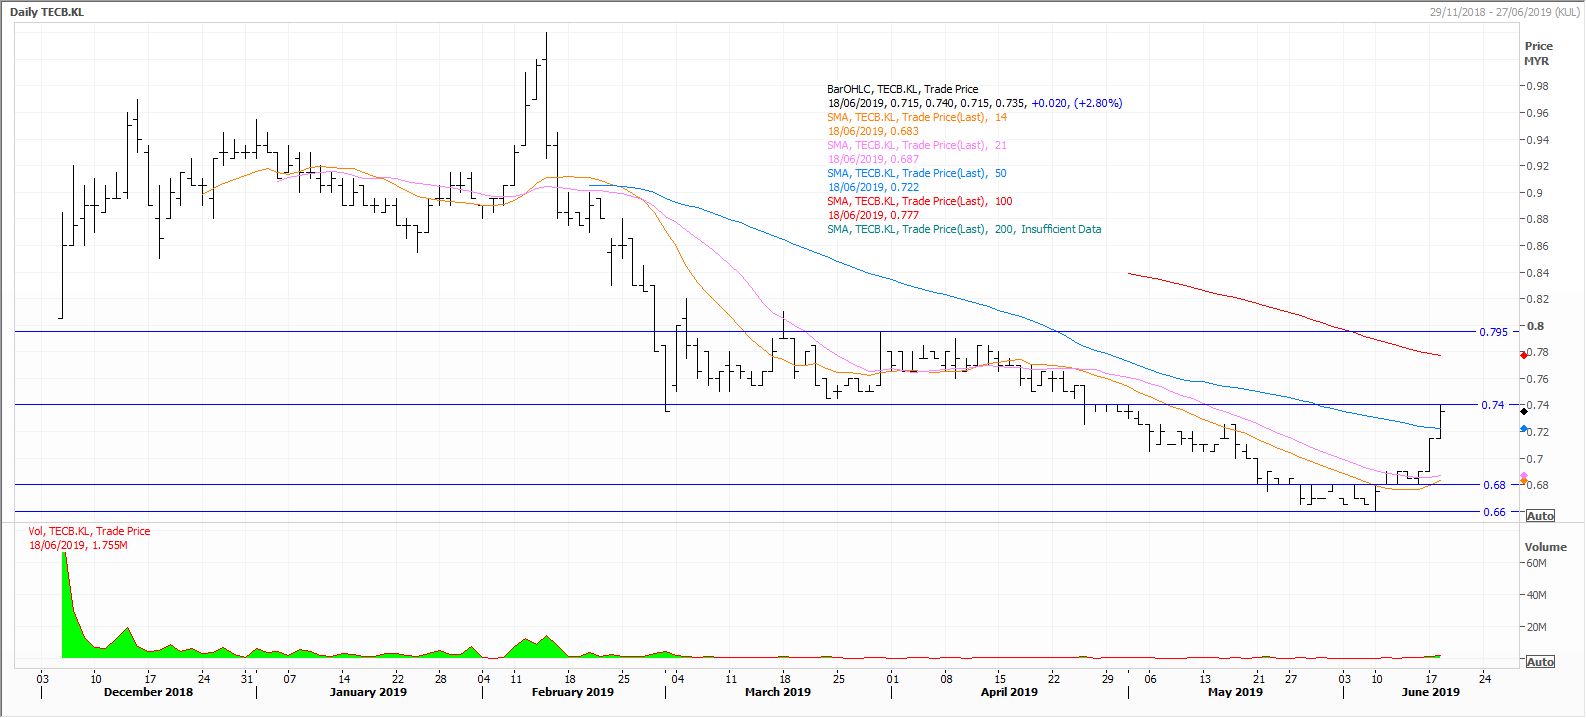Click the red SMA 100 price-axis marker
1586x718 pixels.
[x=1523, y=355]
